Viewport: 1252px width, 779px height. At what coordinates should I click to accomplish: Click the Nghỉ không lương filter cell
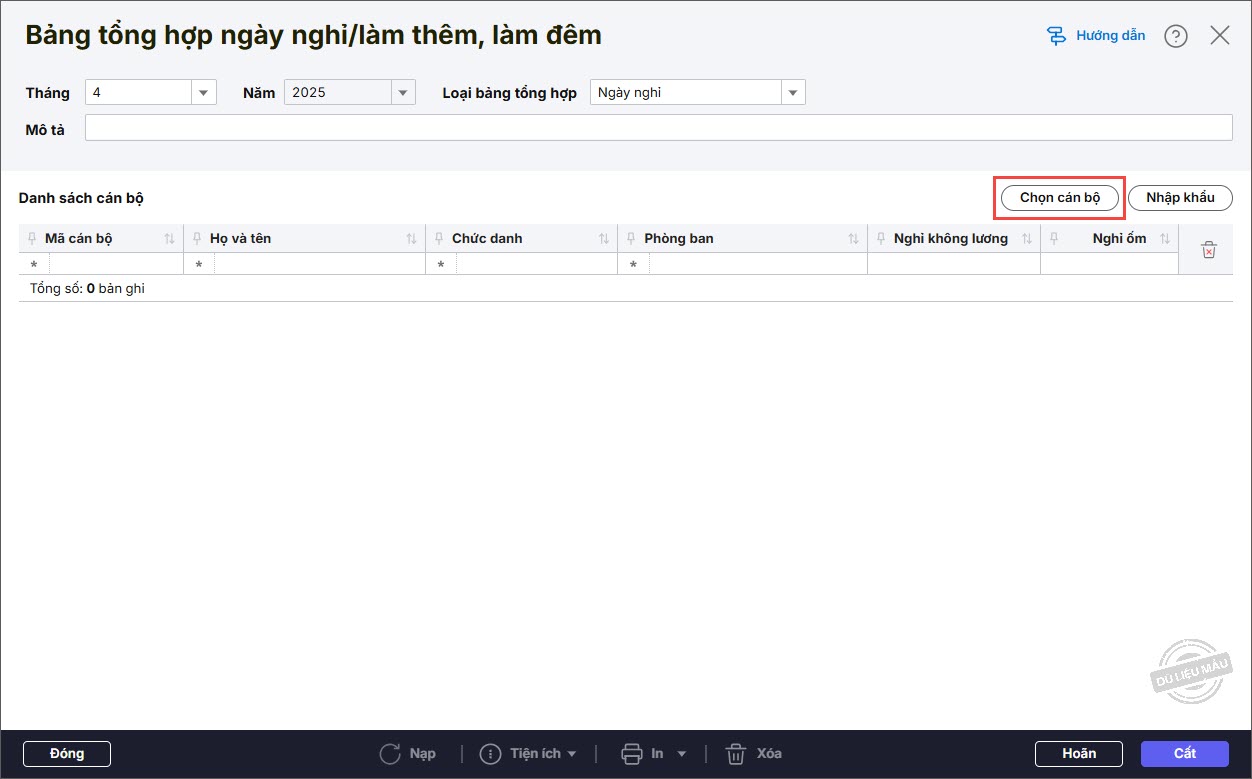954,264
